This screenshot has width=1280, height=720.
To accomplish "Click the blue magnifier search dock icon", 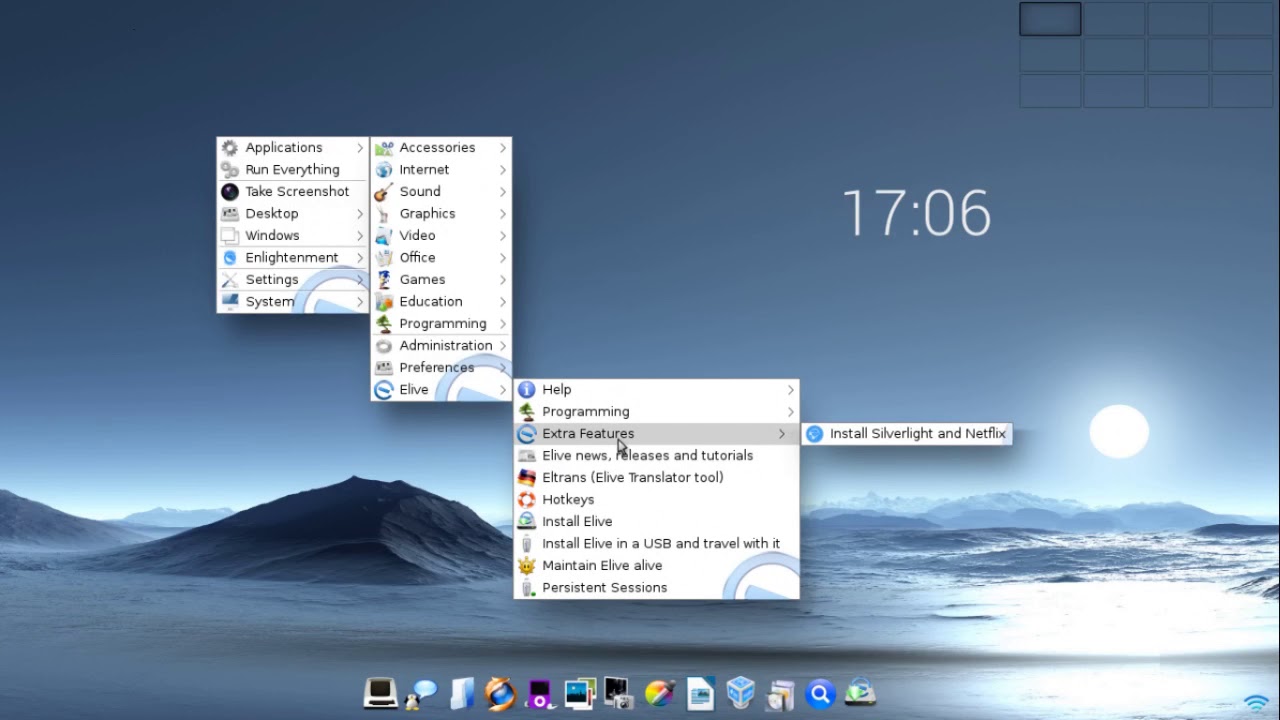I will (x=820, y=693).
